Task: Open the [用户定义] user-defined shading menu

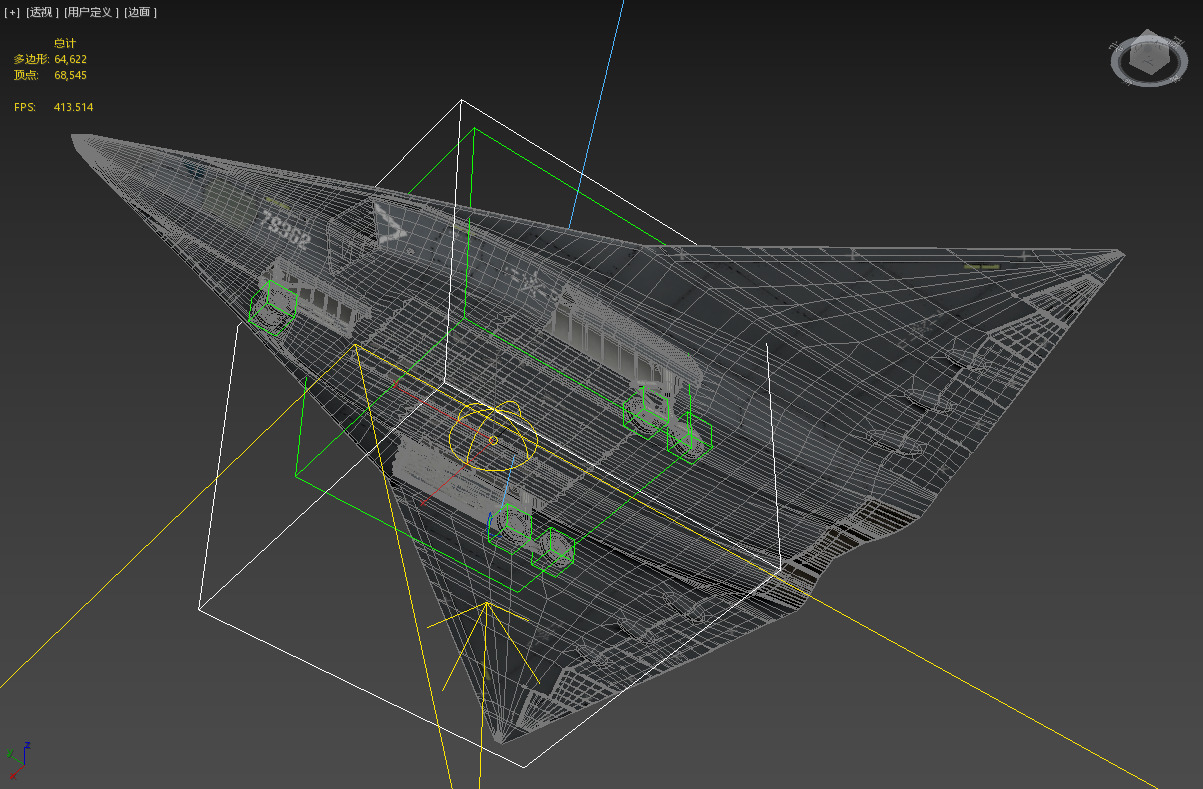Action: [x=91, y=12]
